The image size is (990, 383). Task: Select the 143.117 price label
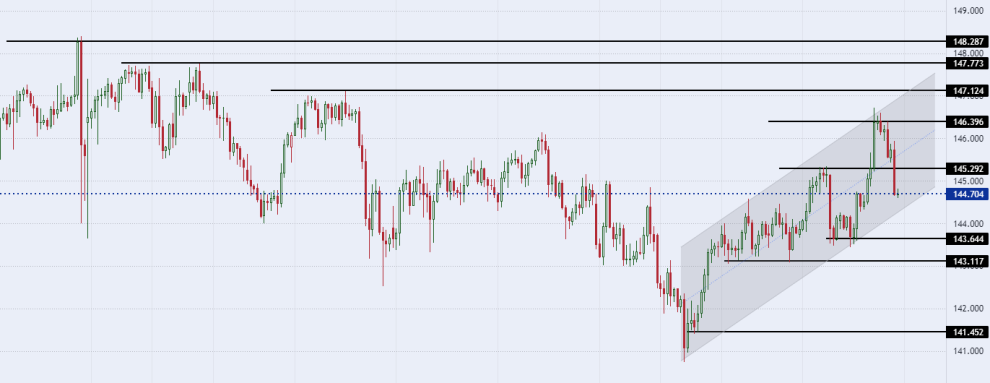point(967,261)
